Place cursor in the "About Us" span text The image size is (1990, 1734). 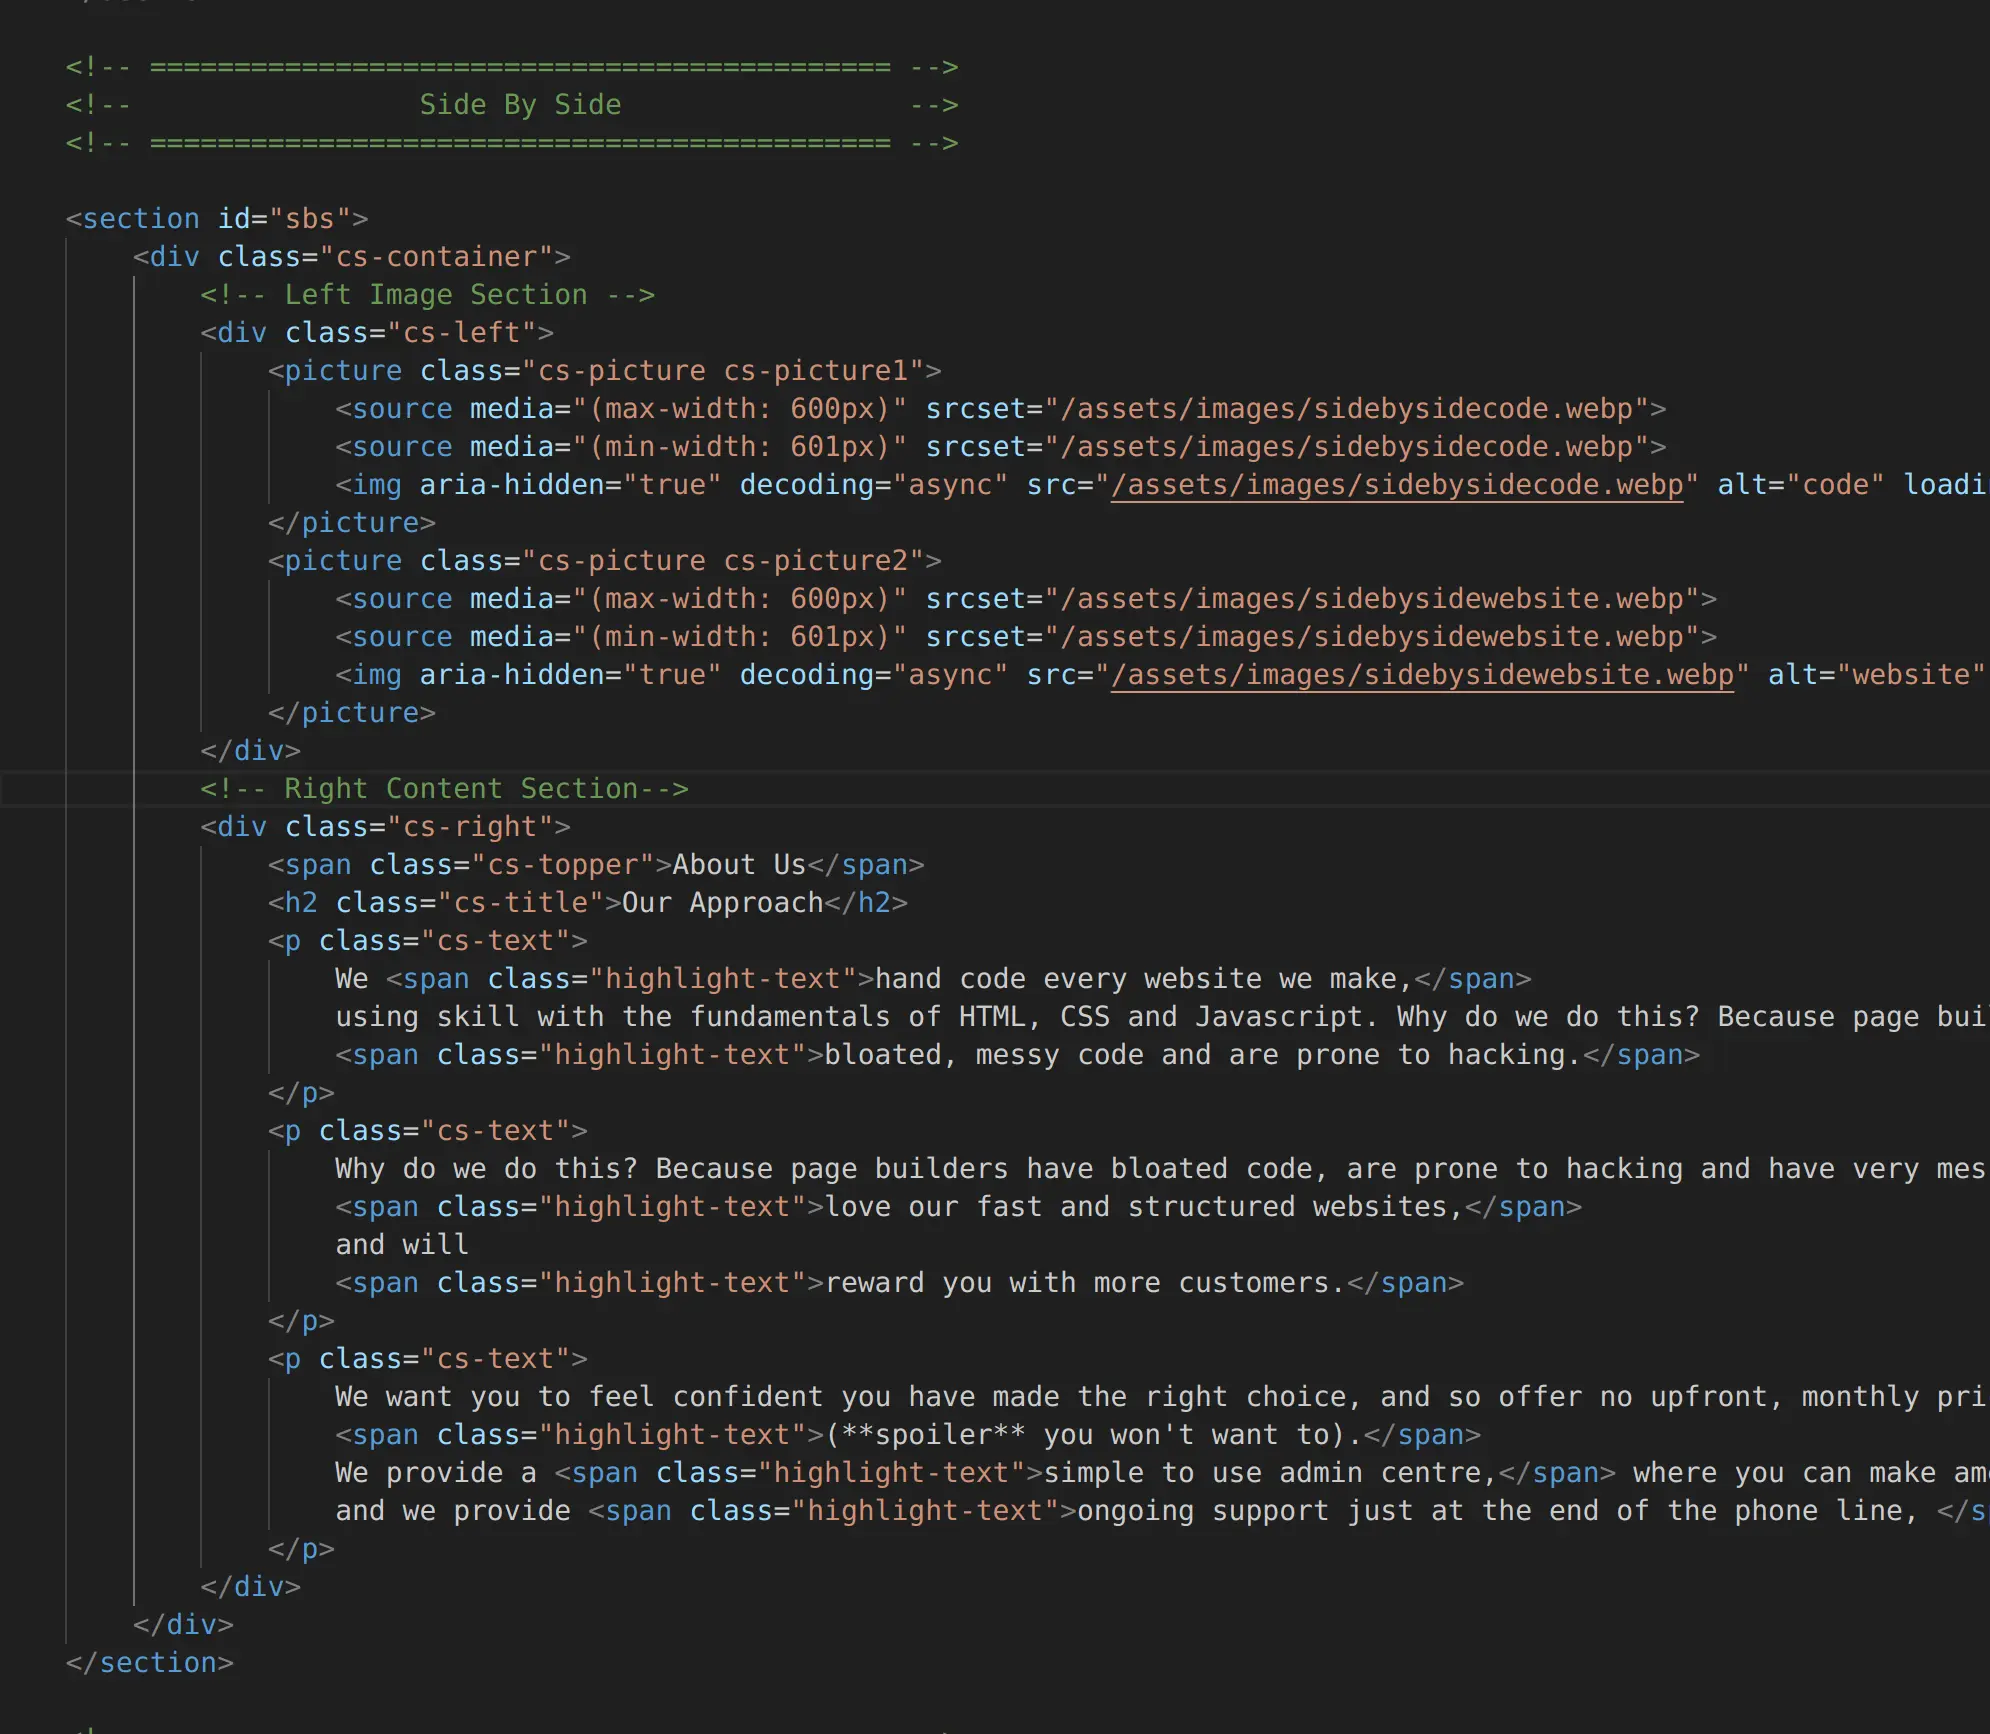[738, 865]
